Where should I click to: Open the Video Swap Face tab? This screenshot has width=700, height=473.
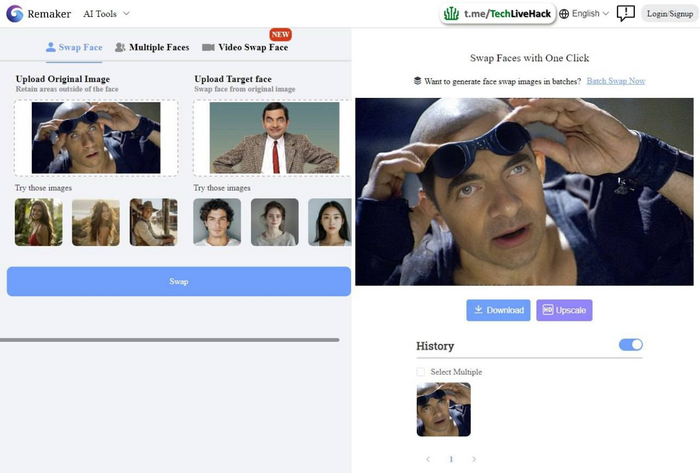(x=245, y=47)
